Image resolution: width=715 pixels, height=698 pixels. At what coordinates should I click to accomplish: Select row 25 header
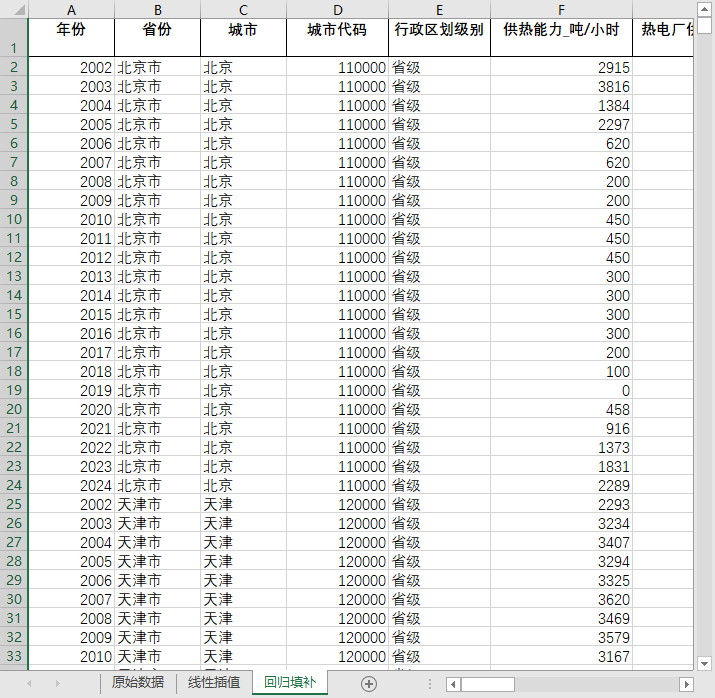click(x=14, y=504)
